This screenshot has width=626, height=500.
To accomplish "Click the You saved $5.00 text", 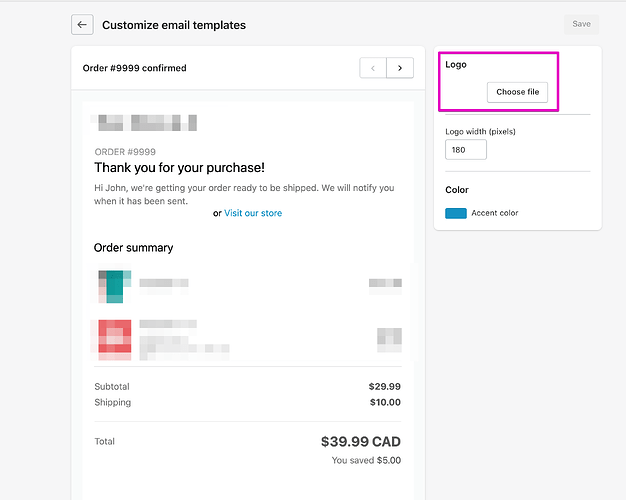I will tap(366, 461).
